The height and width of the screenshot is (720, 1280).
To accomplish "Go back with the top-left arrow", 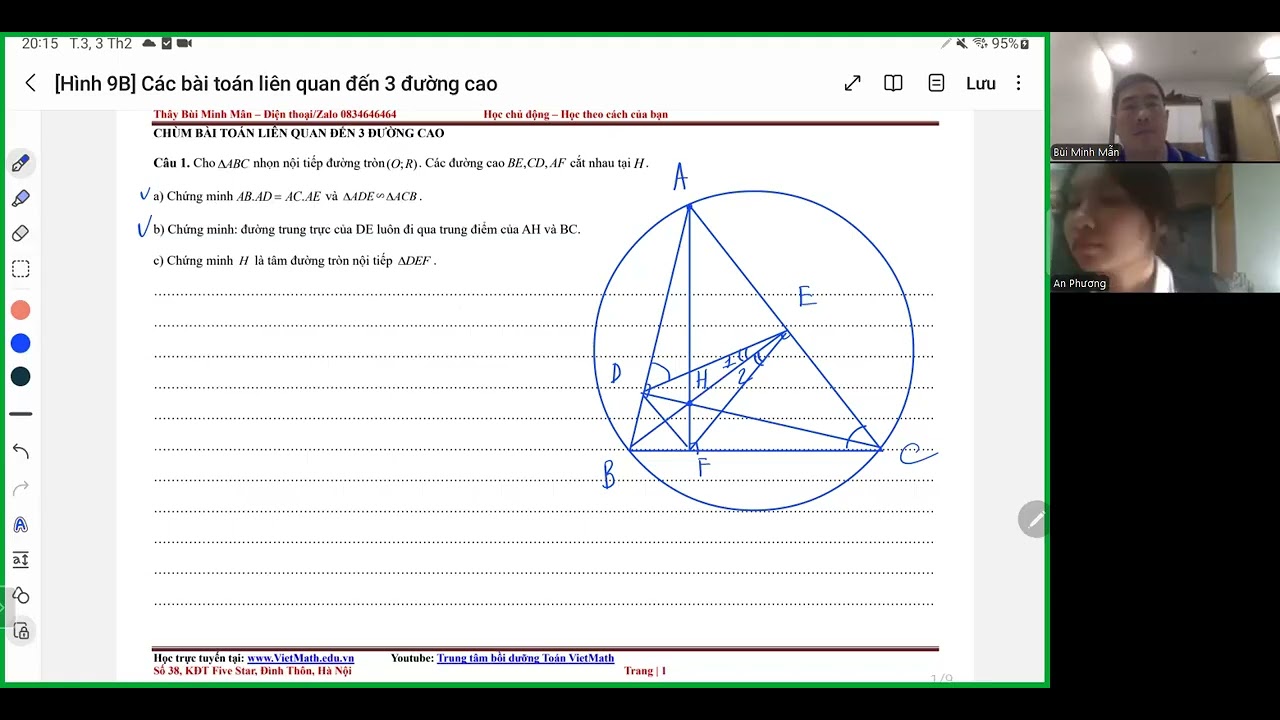I will [30, 84].
